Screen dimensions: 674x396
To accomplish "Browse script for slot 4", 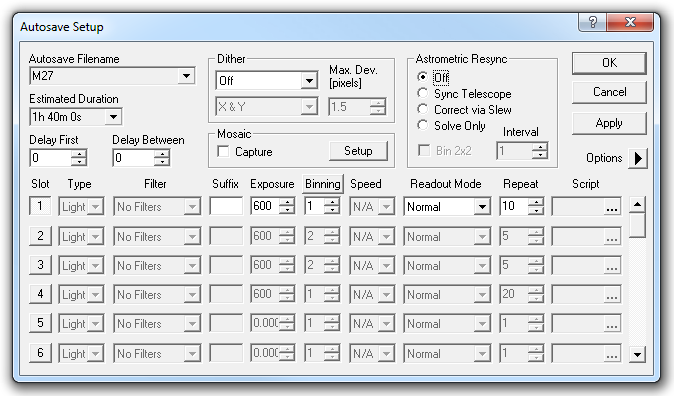I will click(x=612, y=295).
